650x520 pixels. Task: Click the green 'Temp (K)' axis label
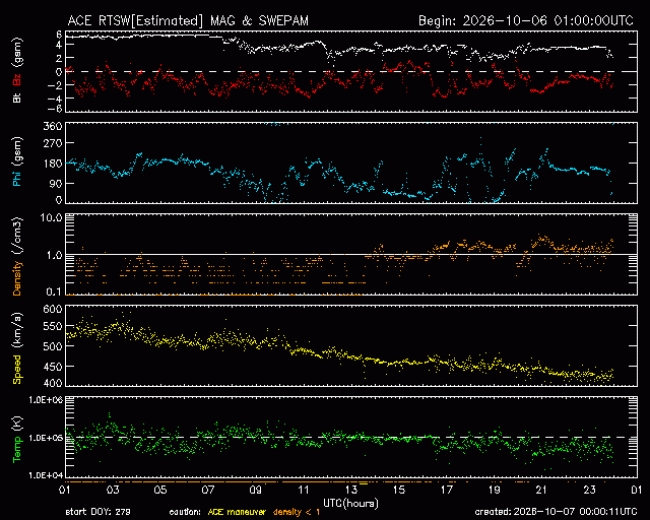(17, 440)
